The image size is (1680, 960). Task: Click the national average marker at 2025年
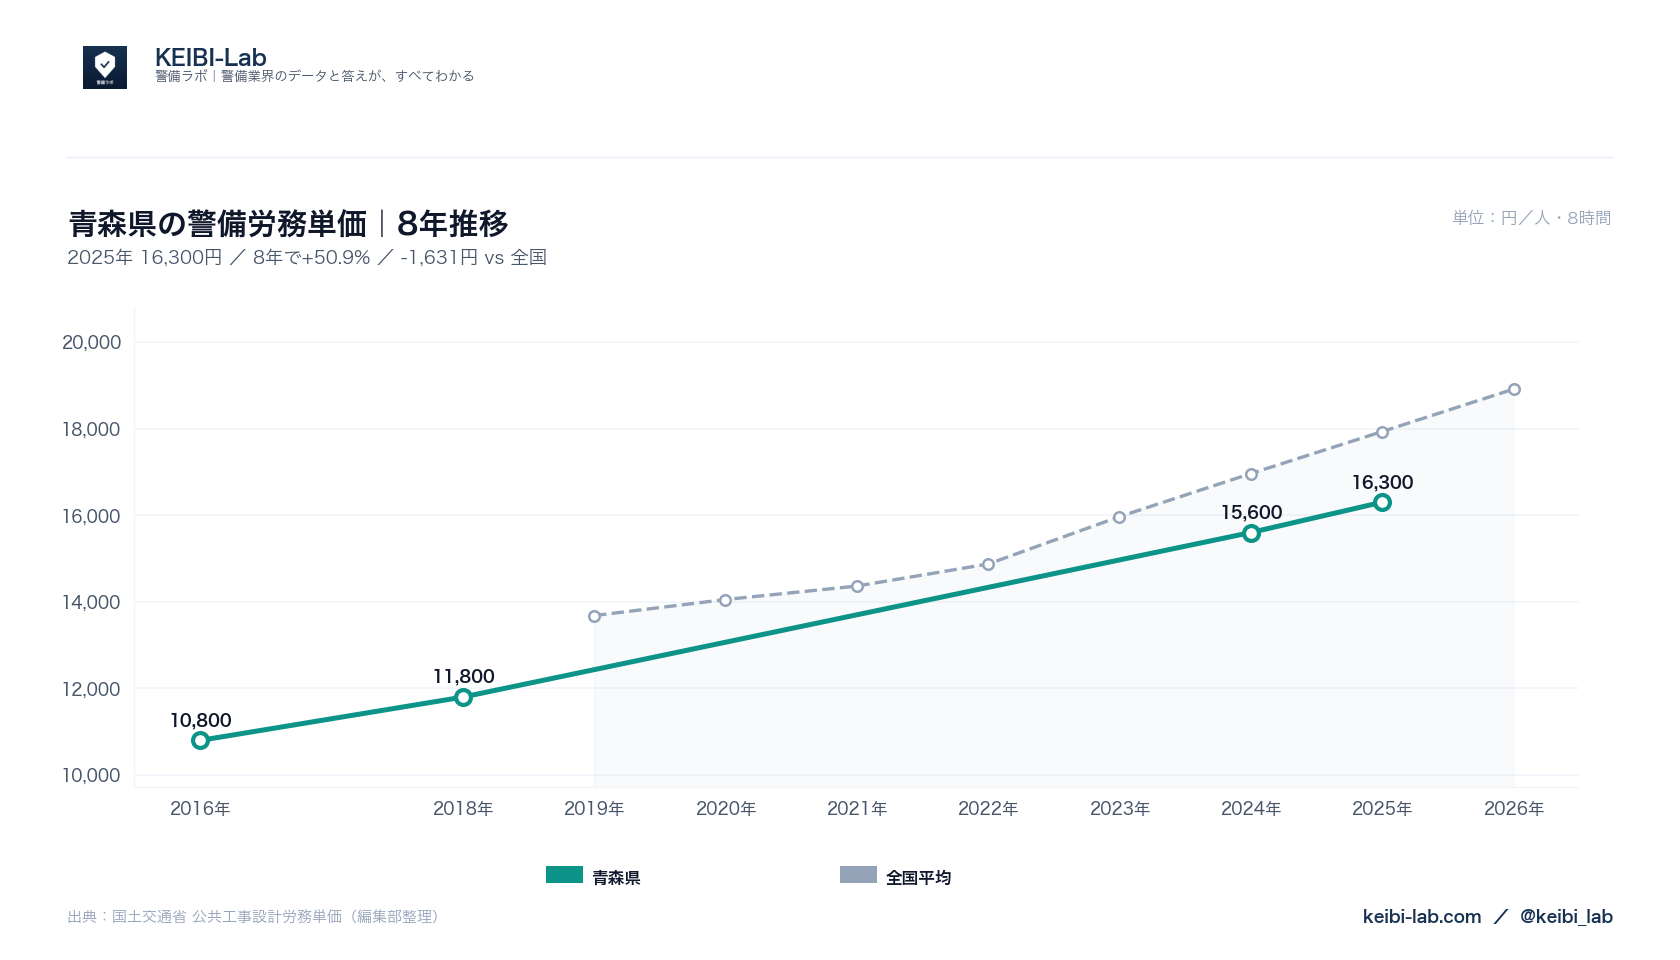pos(1382,432)
